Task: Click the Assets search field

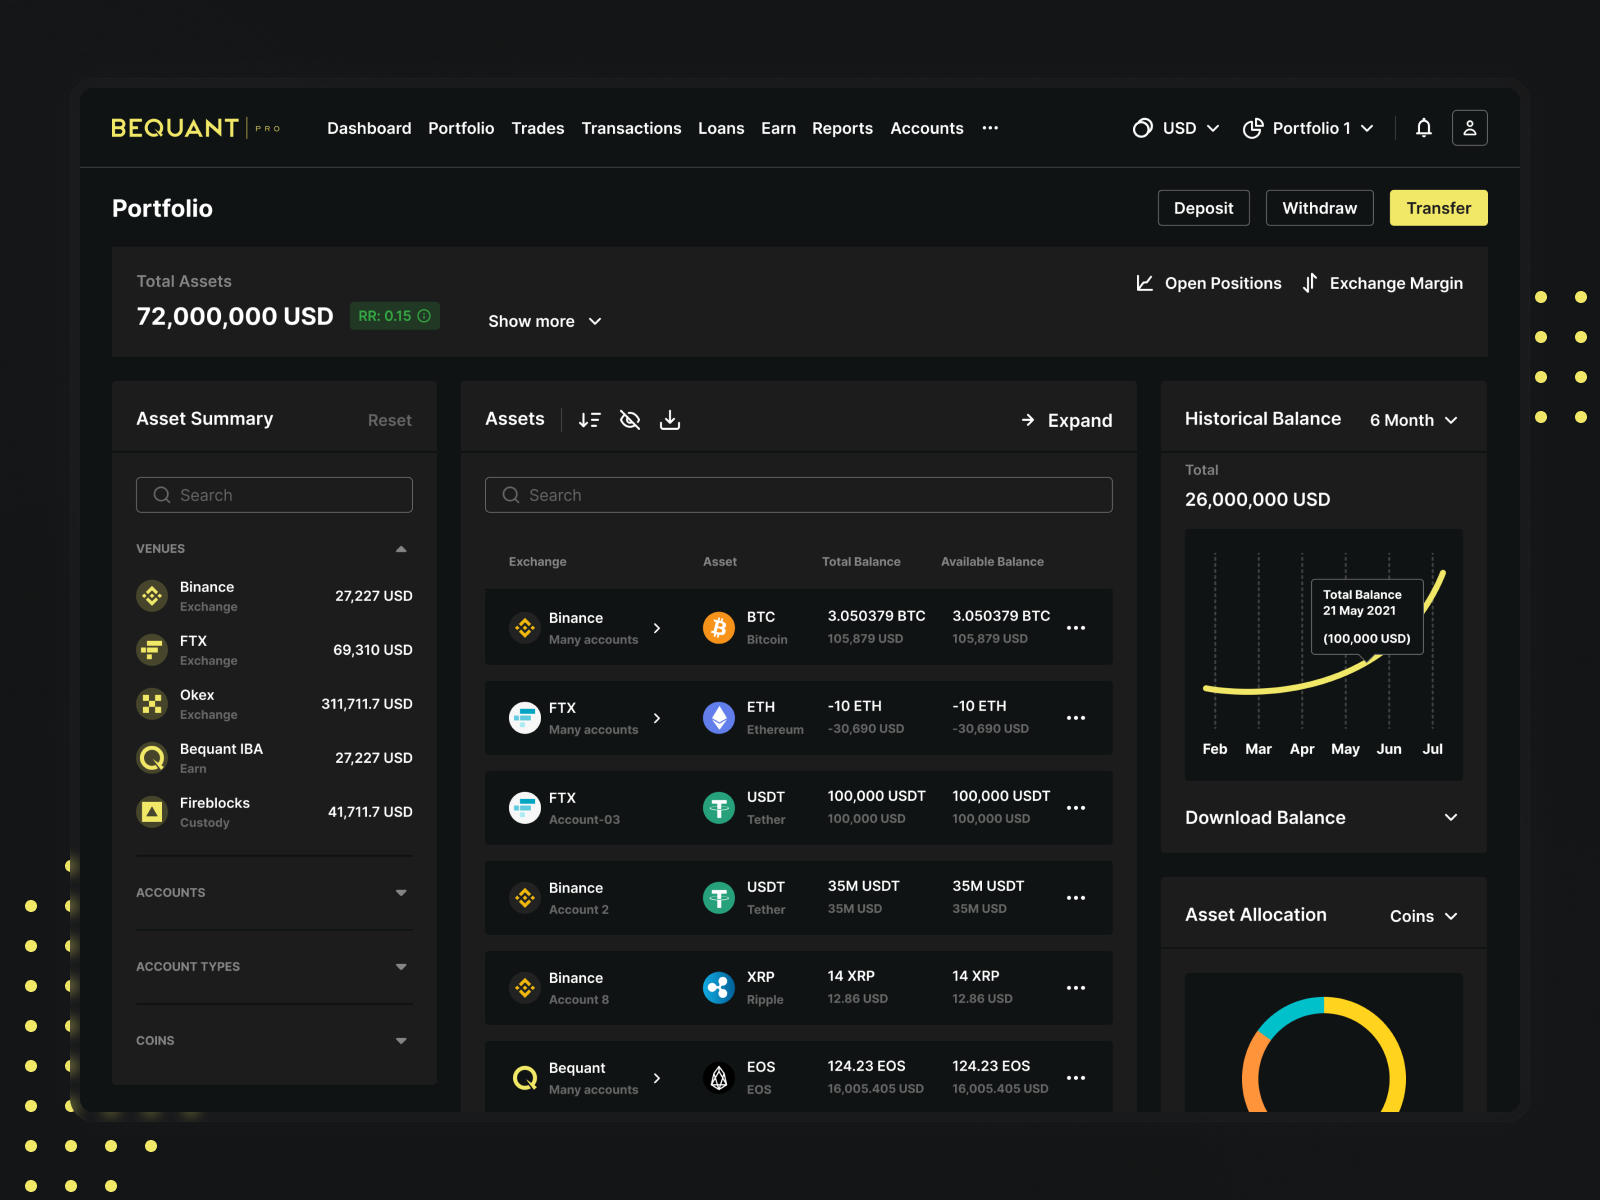Action: (x=799, y=495)
